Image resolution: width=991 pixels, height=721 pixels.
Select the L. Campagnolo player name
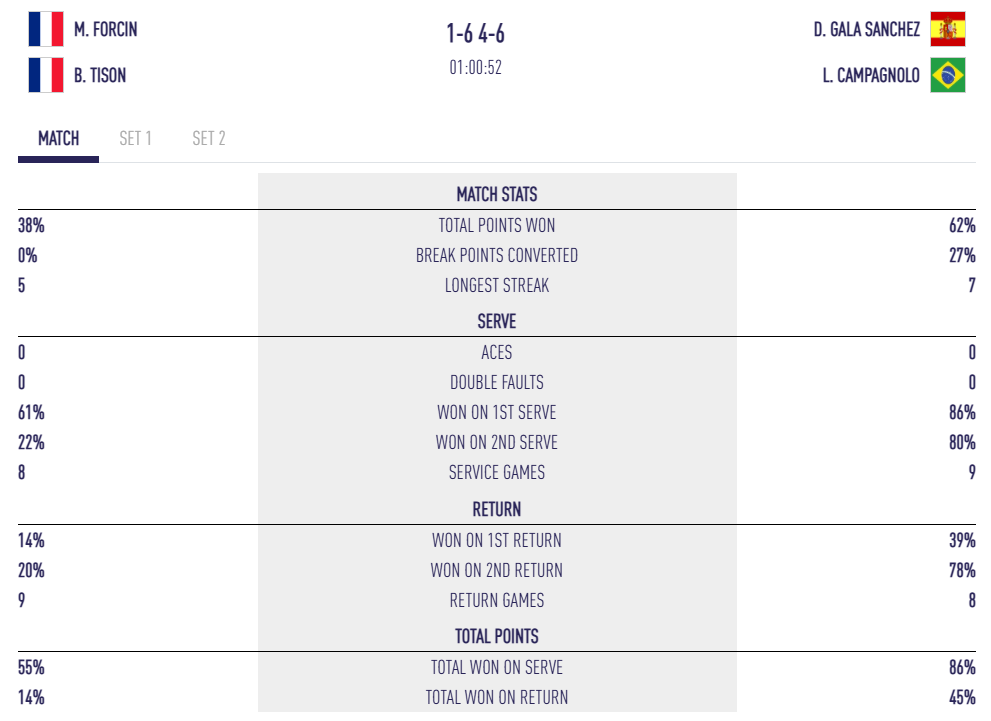click(871, 76)
